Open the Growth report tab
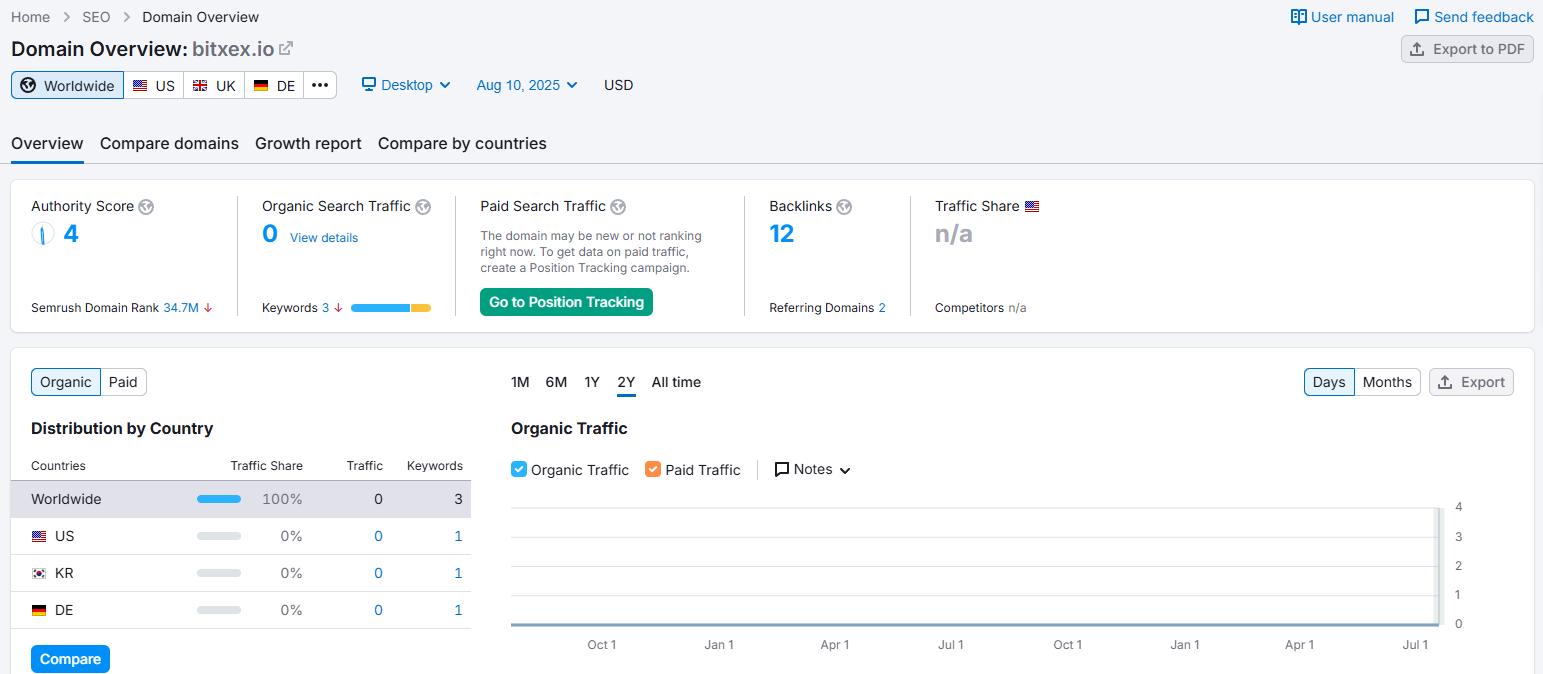The image size is (1543, 674). point(308,143)
